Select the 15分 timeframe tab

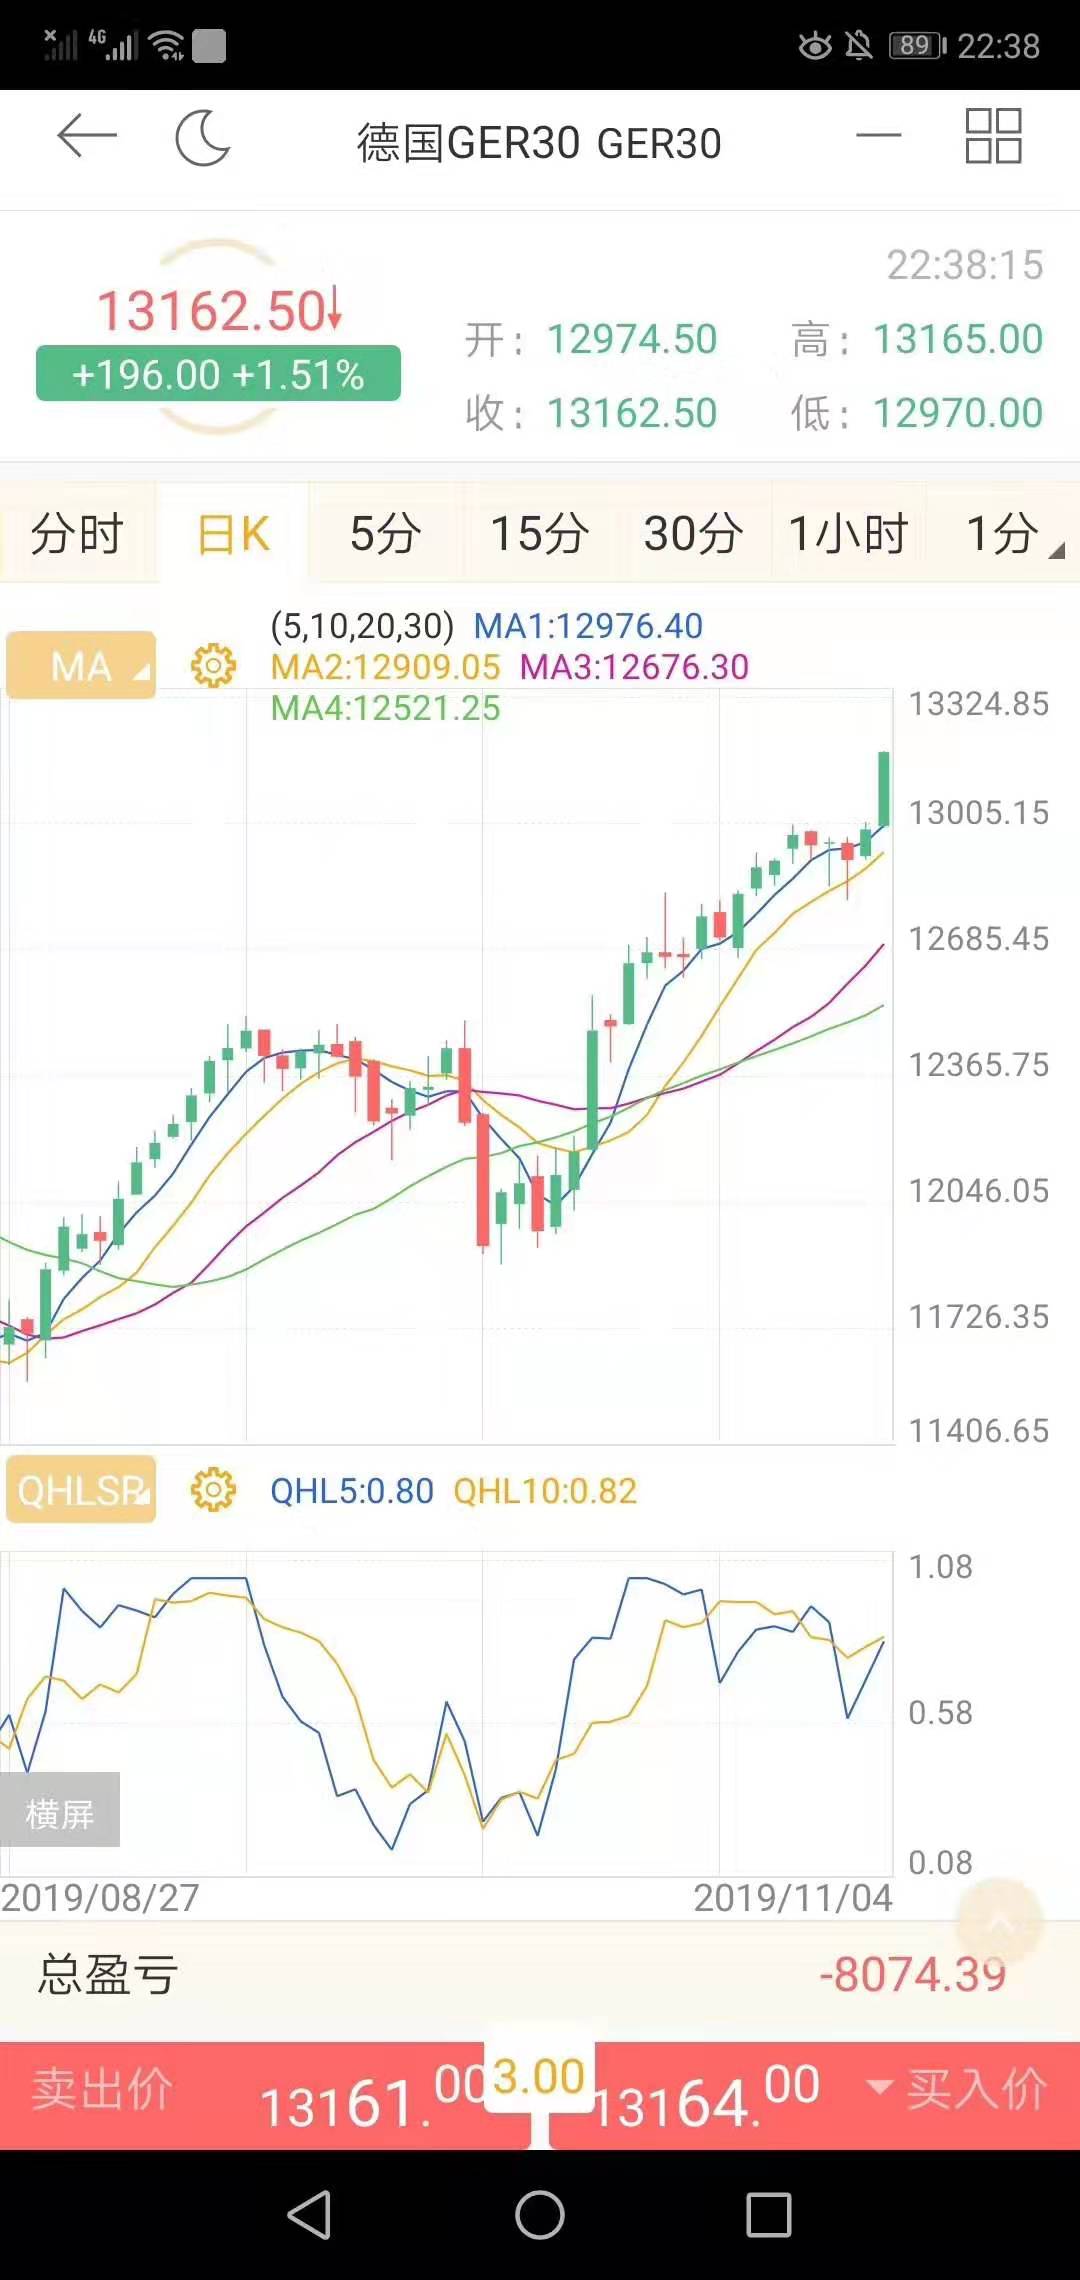tap(539, 533)
